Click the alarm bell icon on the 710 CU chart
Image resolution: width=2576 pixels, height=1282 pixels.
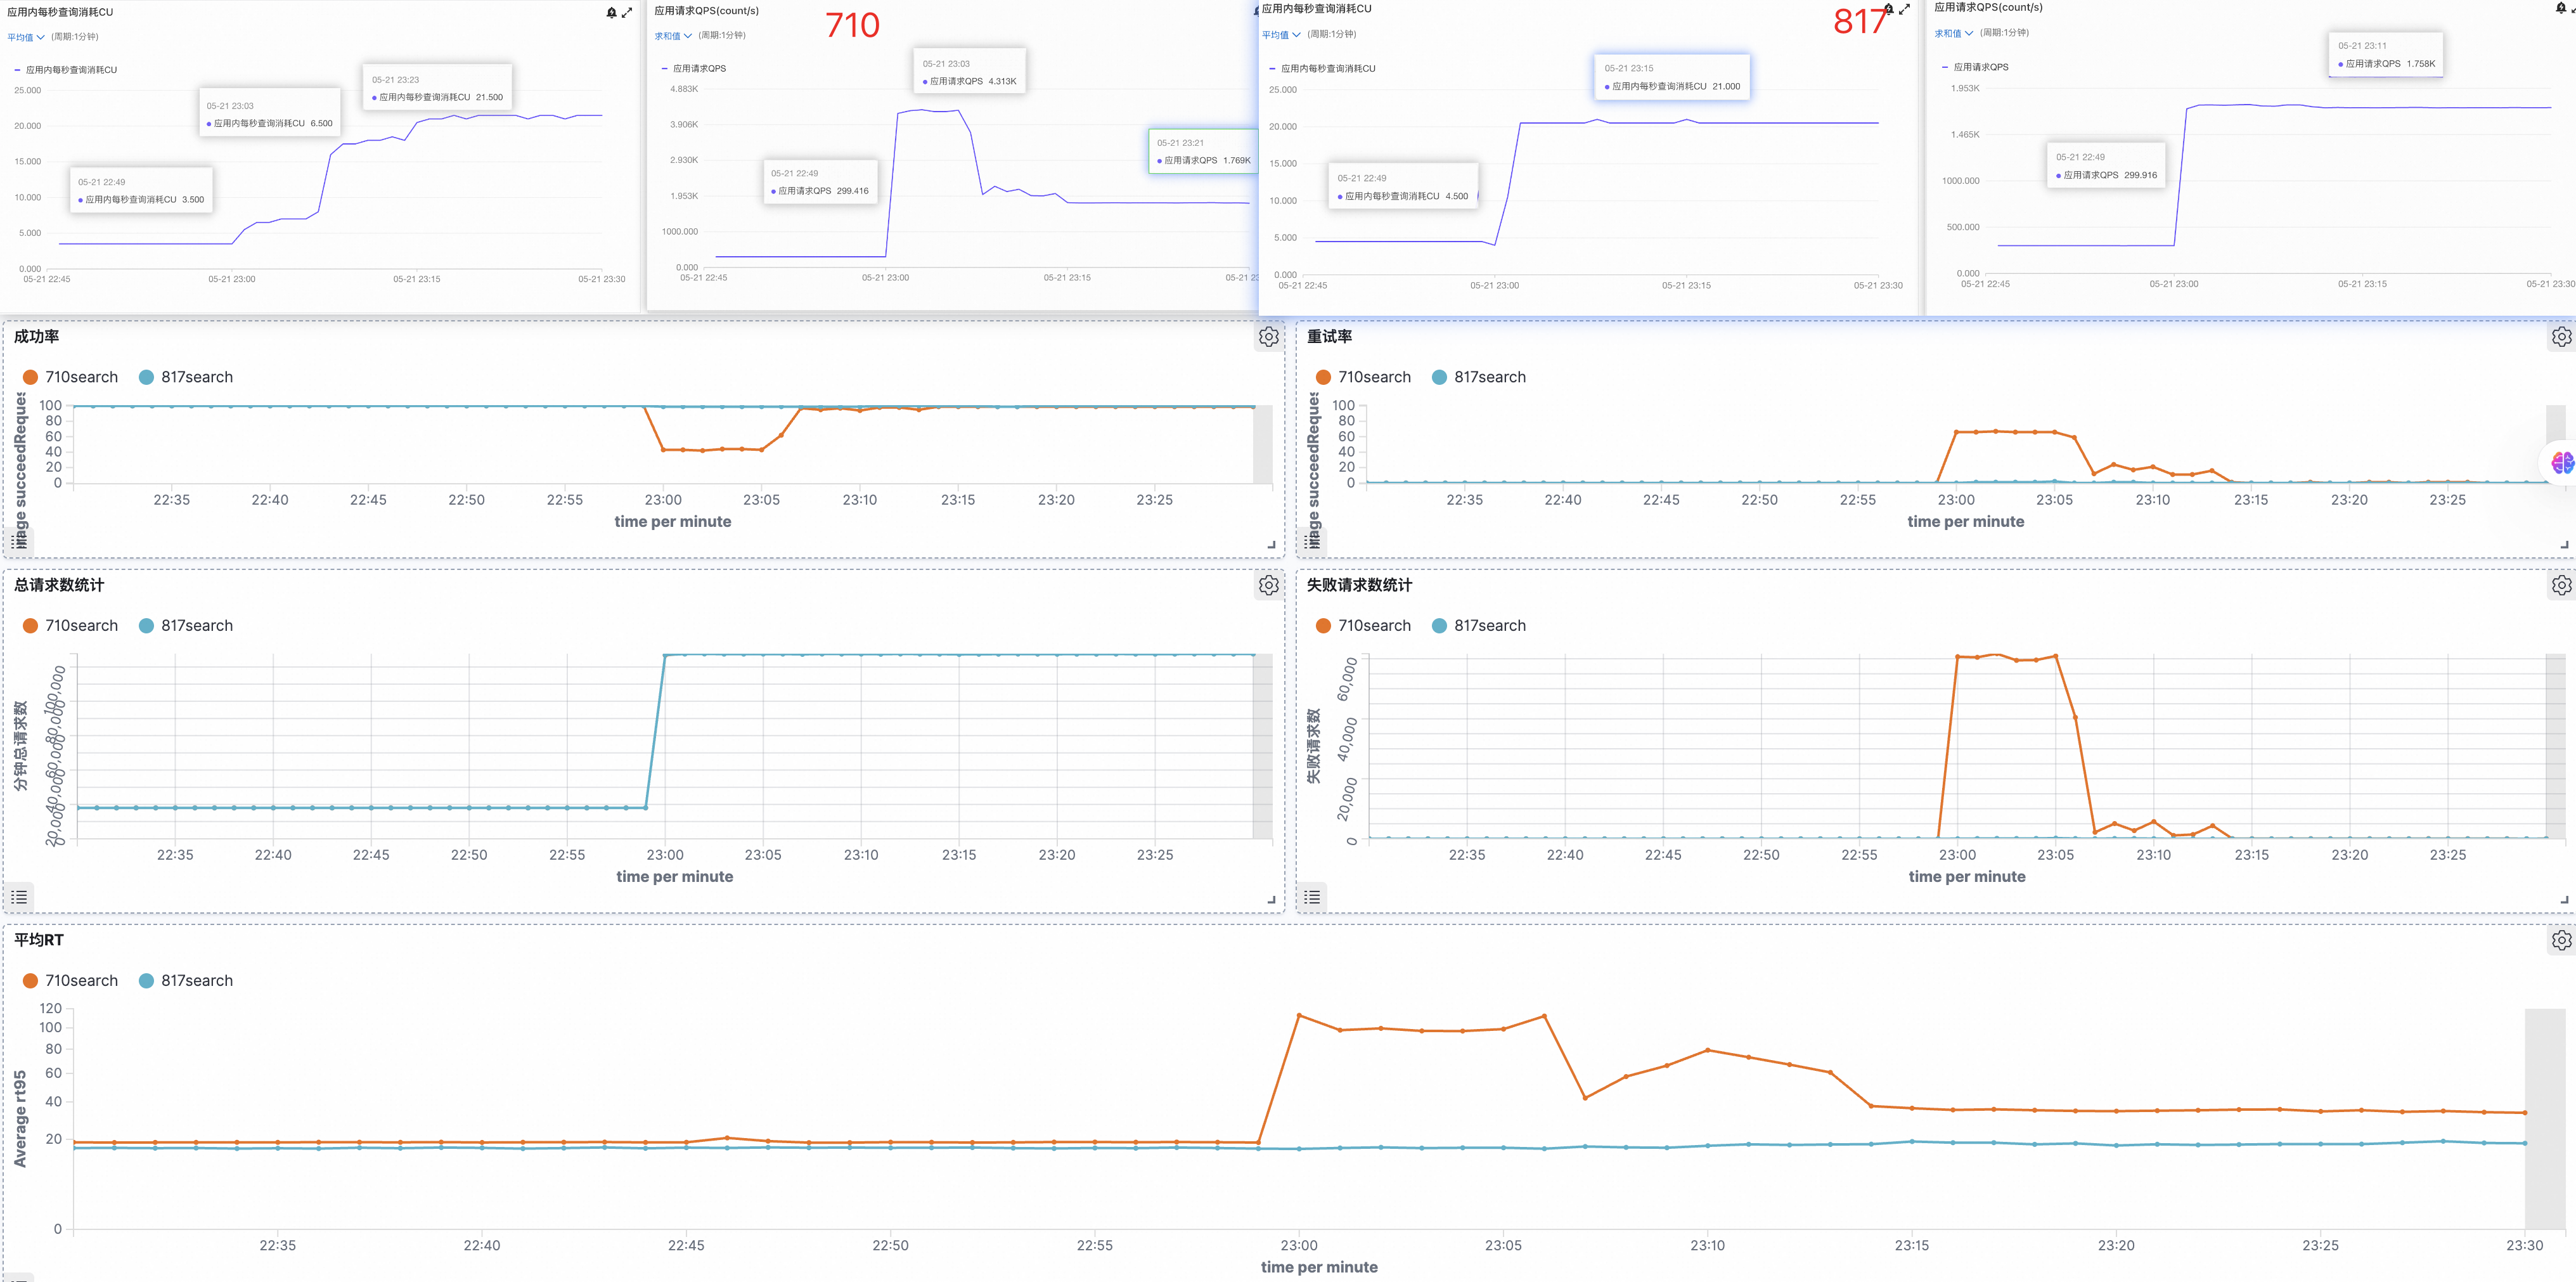point(612,13)
